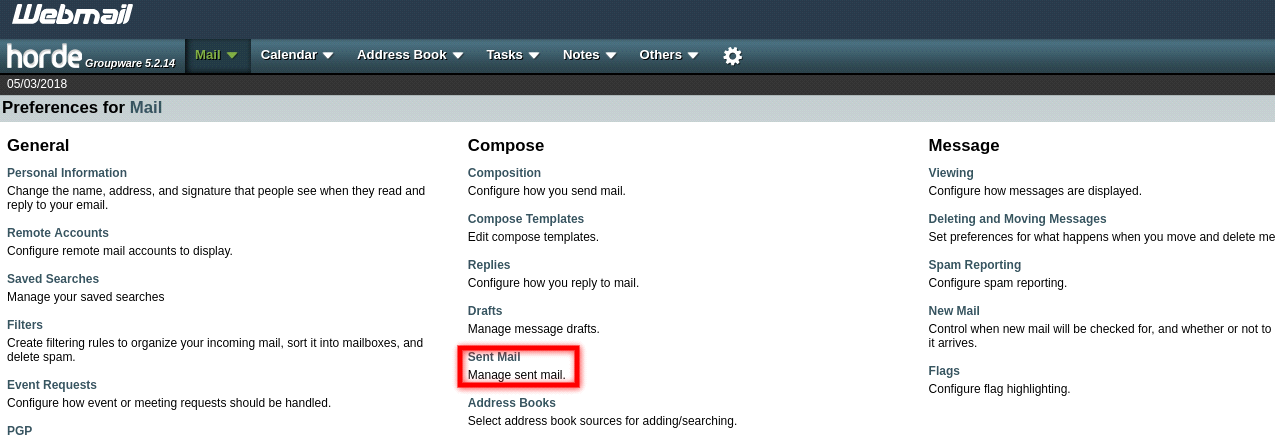
Task: Click the Viewing preferences link
Action: coord(951,173)
